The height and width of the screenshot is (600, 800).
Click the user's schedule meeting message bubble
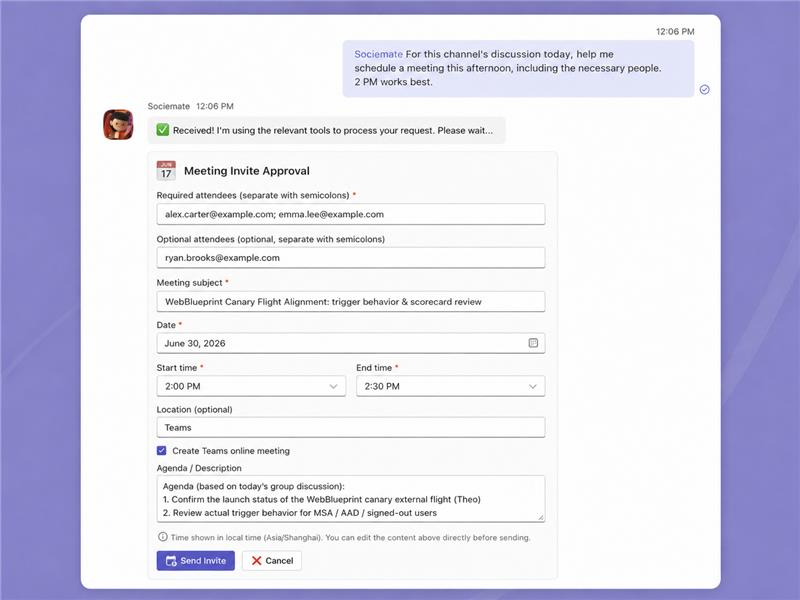518,68
